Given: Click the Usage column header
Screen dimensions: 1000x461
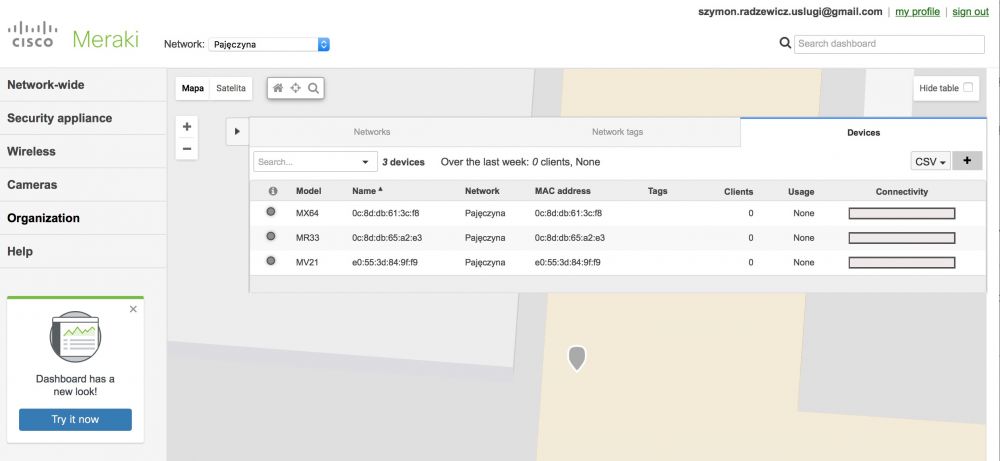Looking at the screenshot, I should tap(801, 191).
